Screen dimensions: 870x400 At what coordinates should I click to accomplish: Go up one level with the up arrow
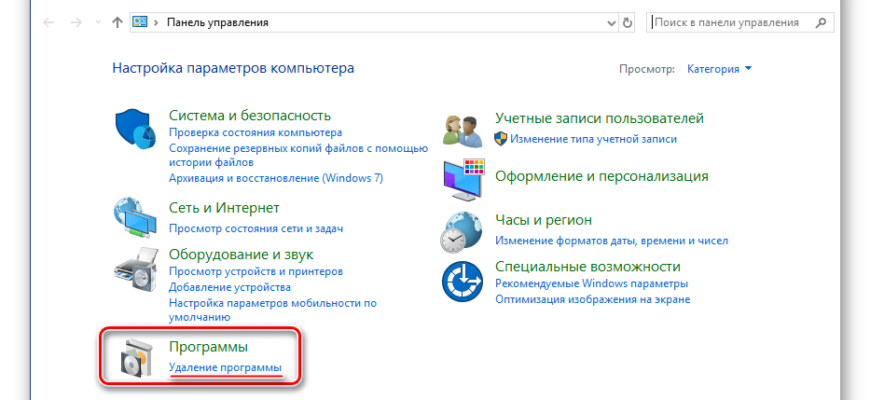click(117, 23)
